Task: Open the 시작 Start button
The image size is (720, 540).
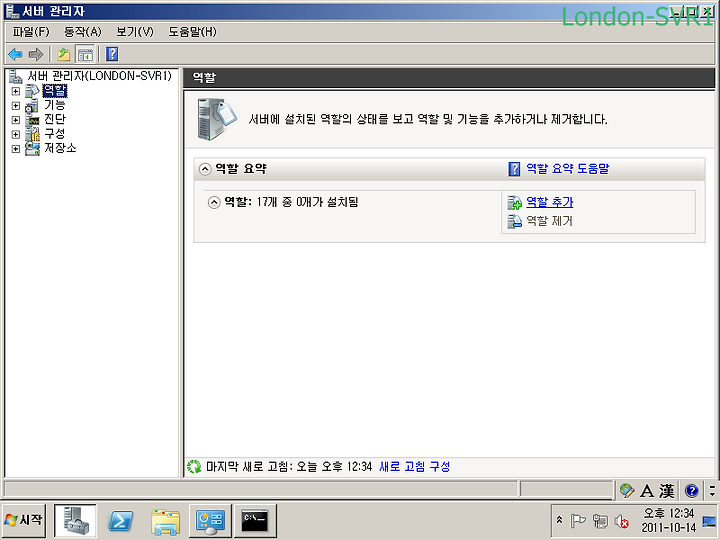Action: pyautogui.click(x=23, y=520)
